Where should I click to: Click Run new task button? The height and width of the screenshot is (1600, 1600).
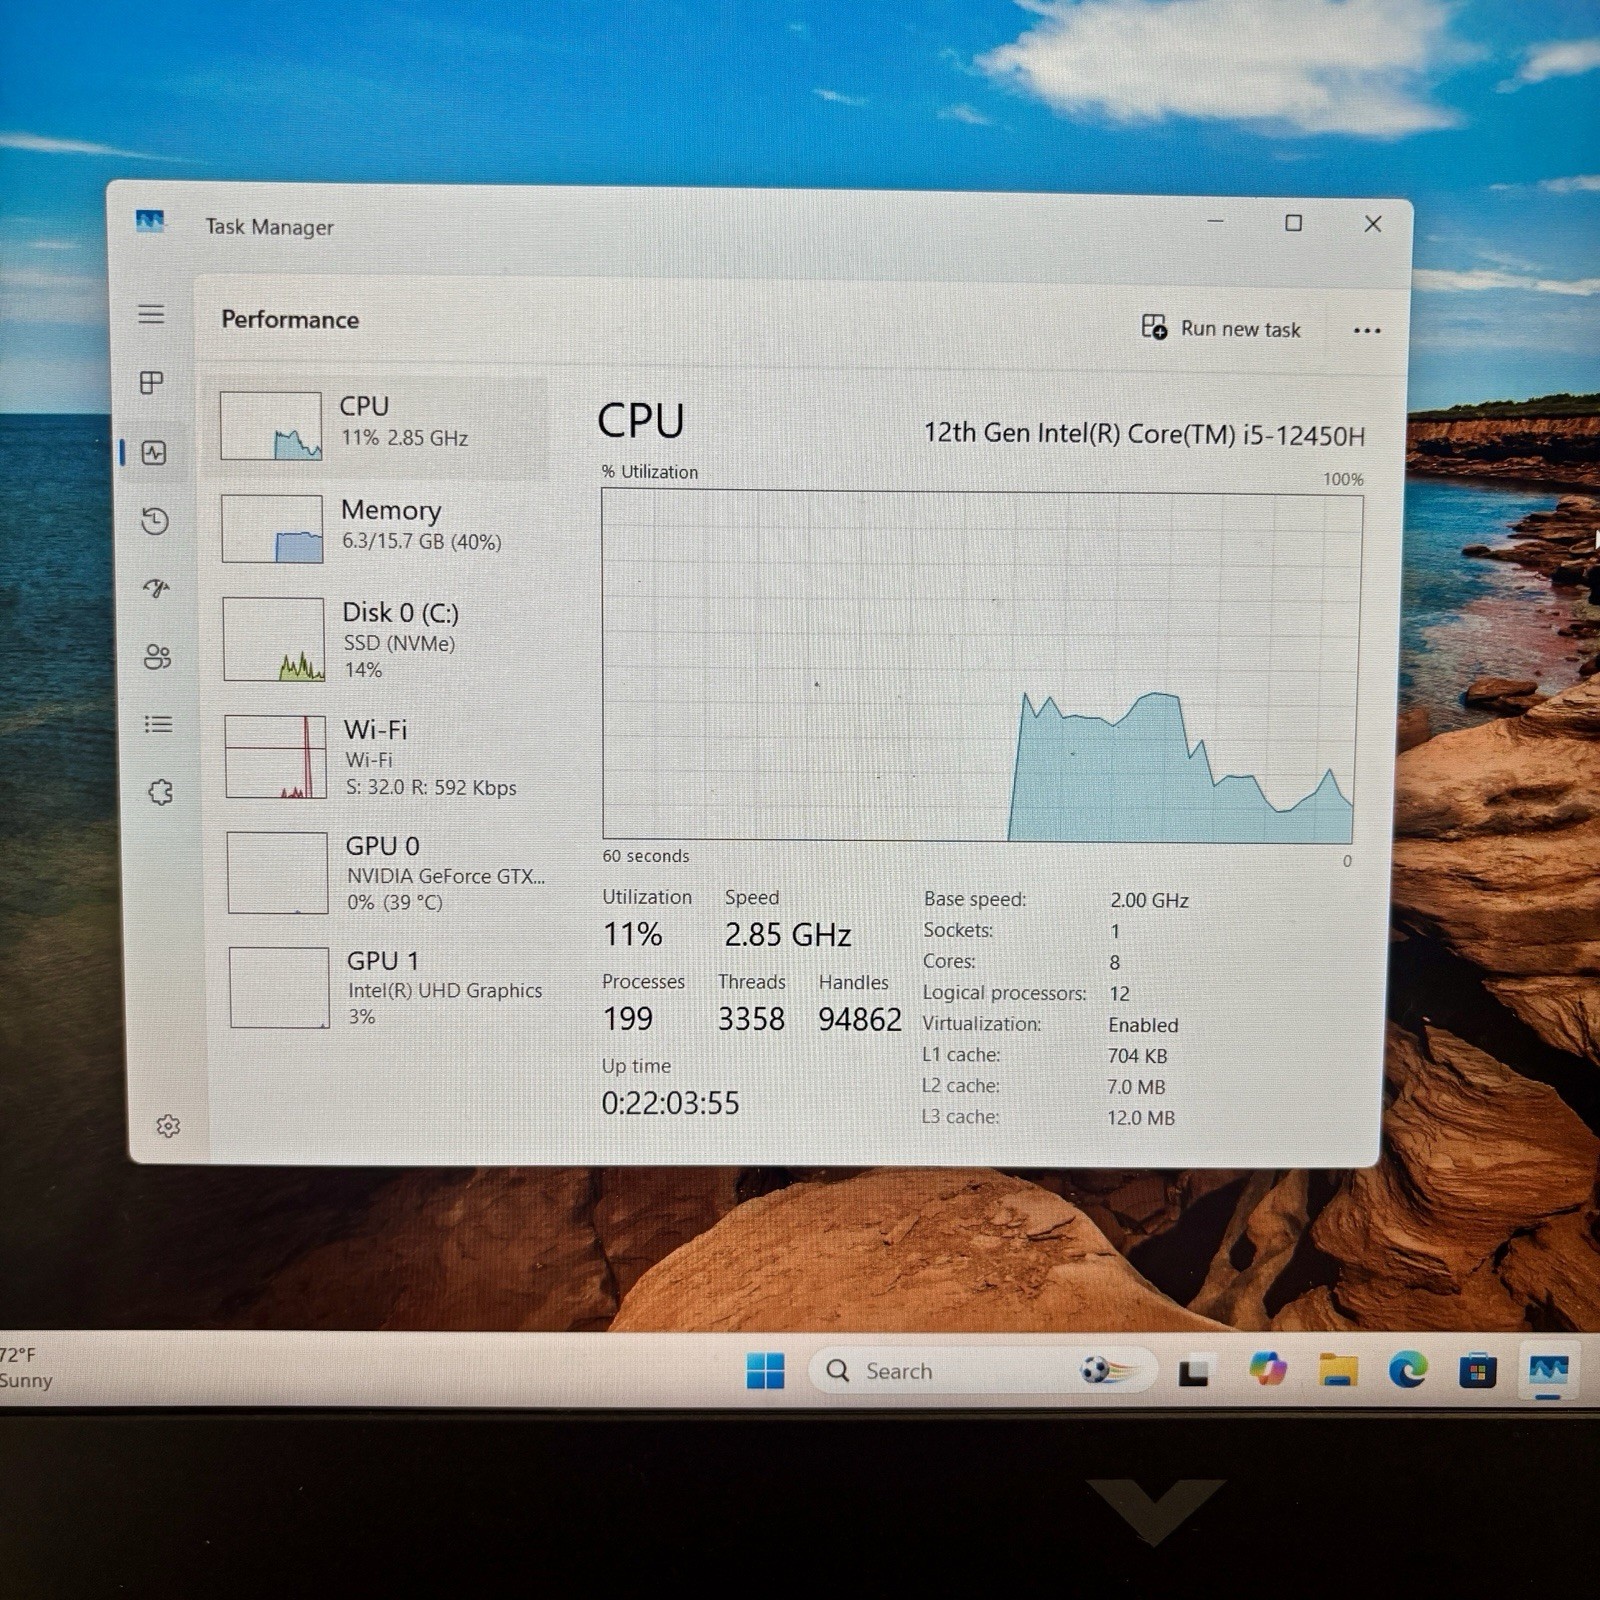coord(1221,328)
